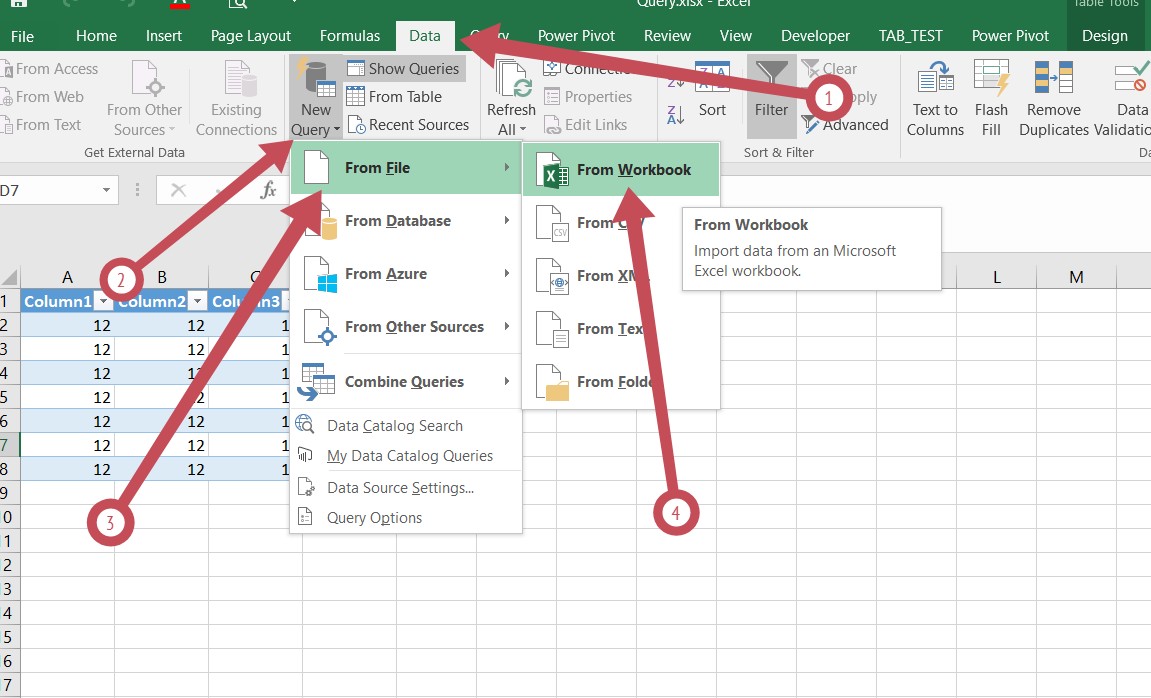Select column M header
Viewport: 1151px width, 698px height.
[x=1076, y=277]
